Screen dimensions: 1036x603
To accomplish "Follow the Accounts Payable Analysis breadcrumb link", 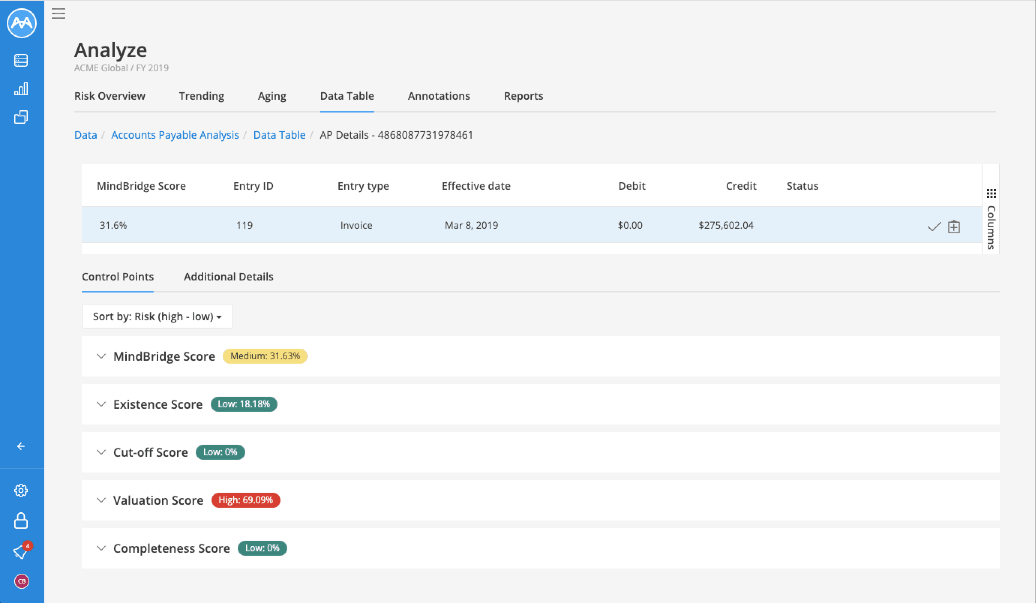I will (175, 135).
